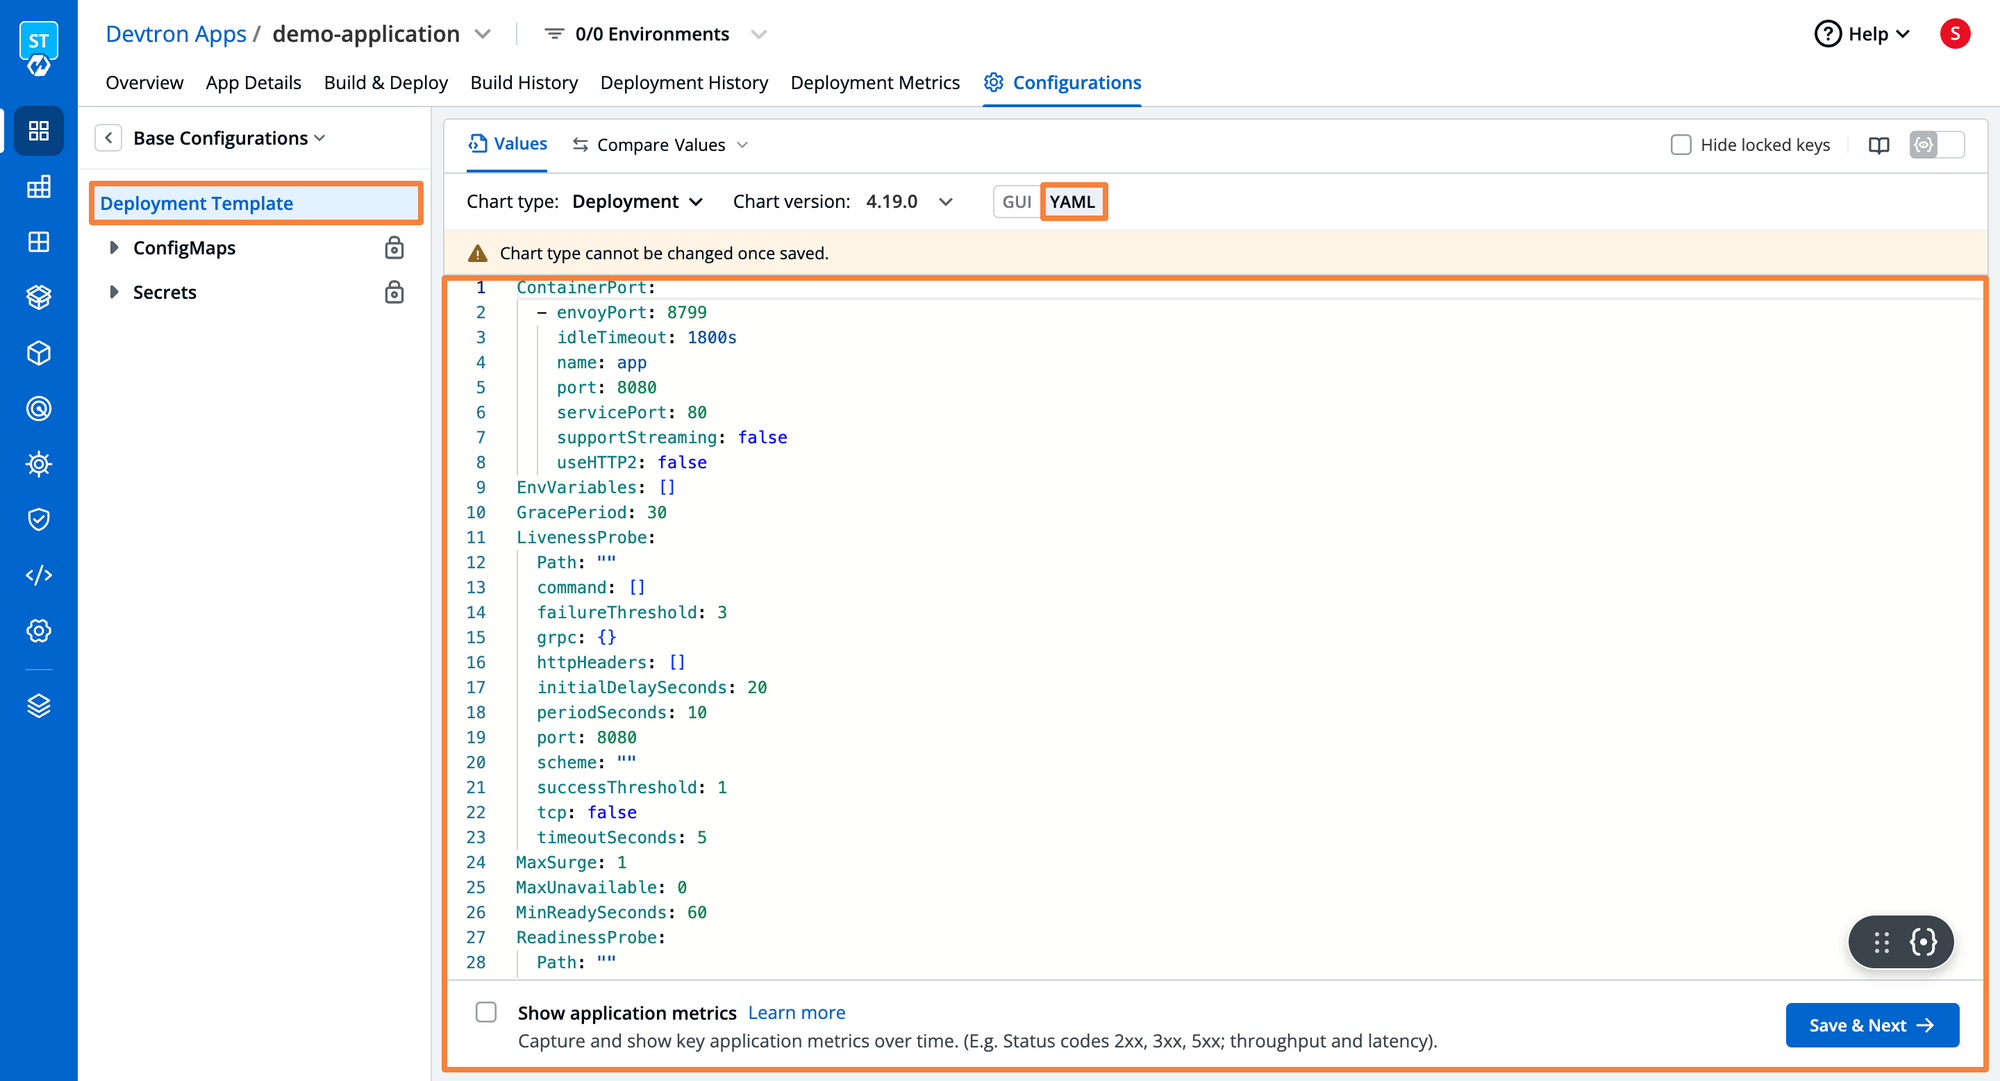Open the Security shield icon in sidebar
Viewport: 2000px width, 1081px height.
(x=38, y=519)
